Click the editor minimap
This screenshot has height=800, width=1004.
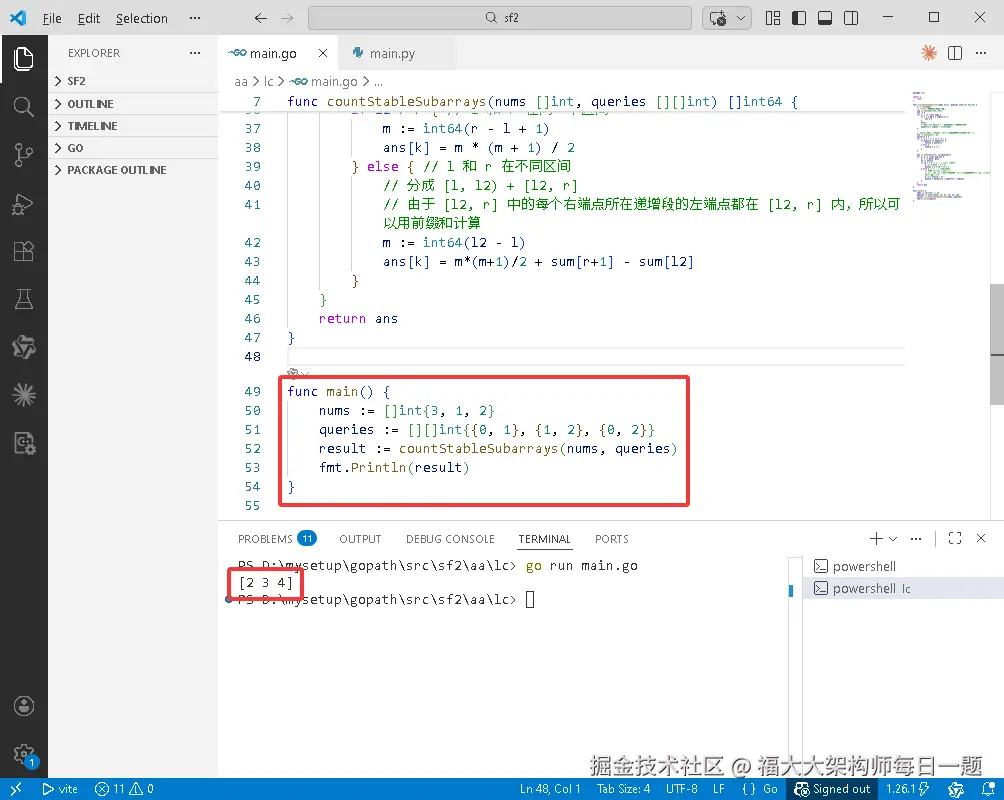(x=950, y=145)
